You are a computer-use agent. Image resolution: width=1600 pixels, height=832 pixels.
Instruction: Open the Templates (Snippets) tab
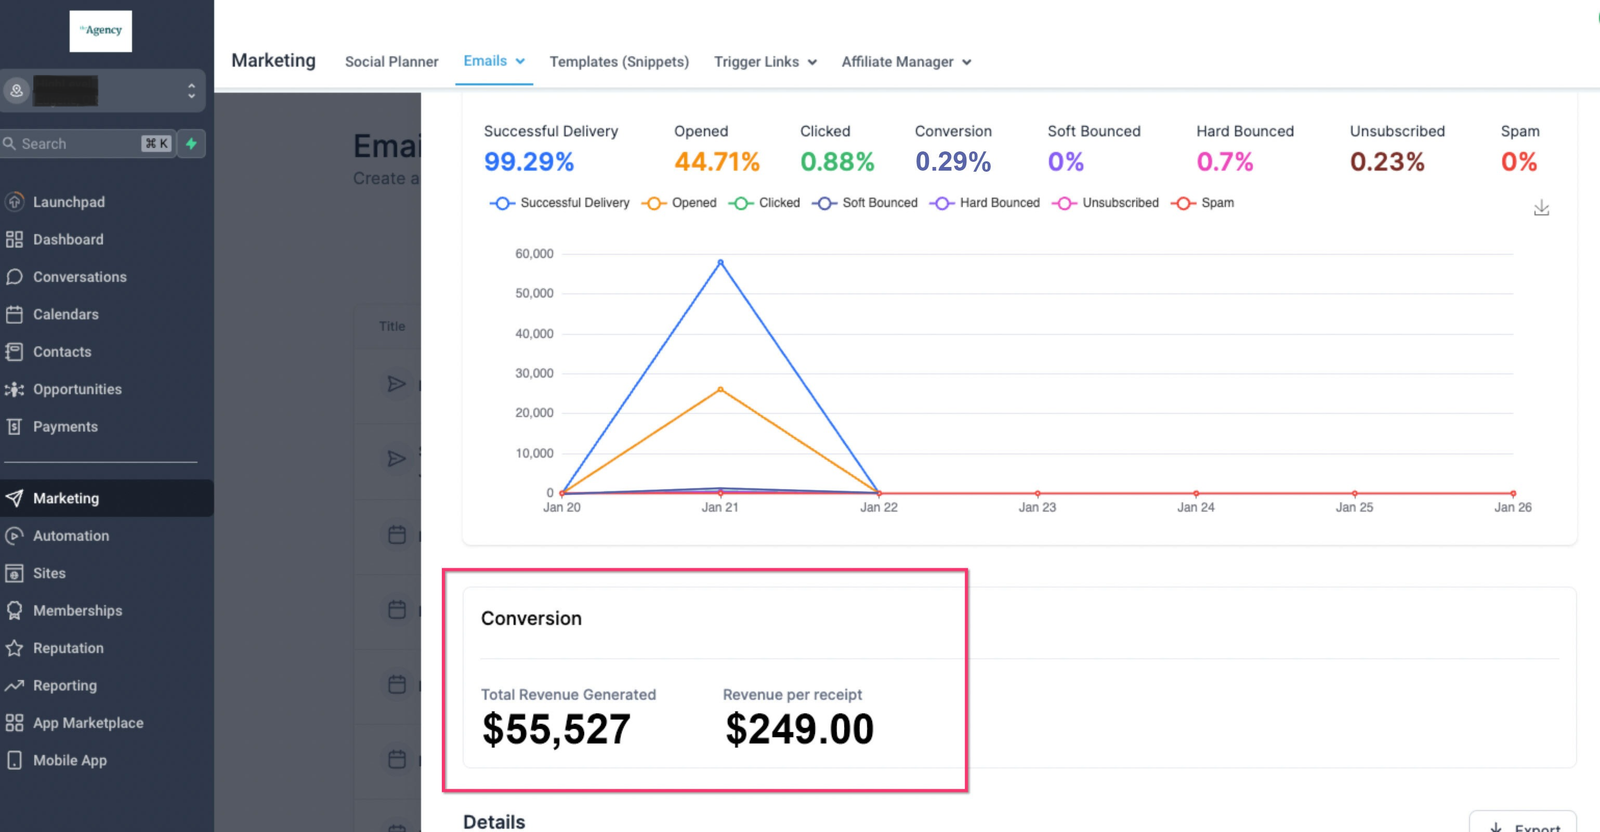619,62
